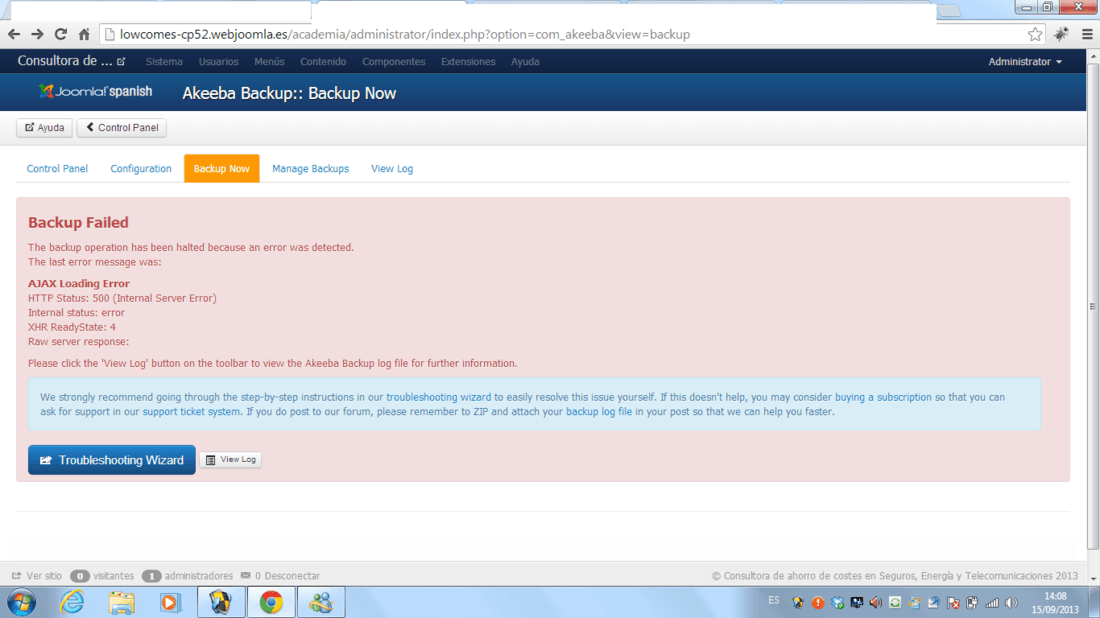1100x618 pixels.
Task: Go forward with the browser forward arrow
Action: 37,34
